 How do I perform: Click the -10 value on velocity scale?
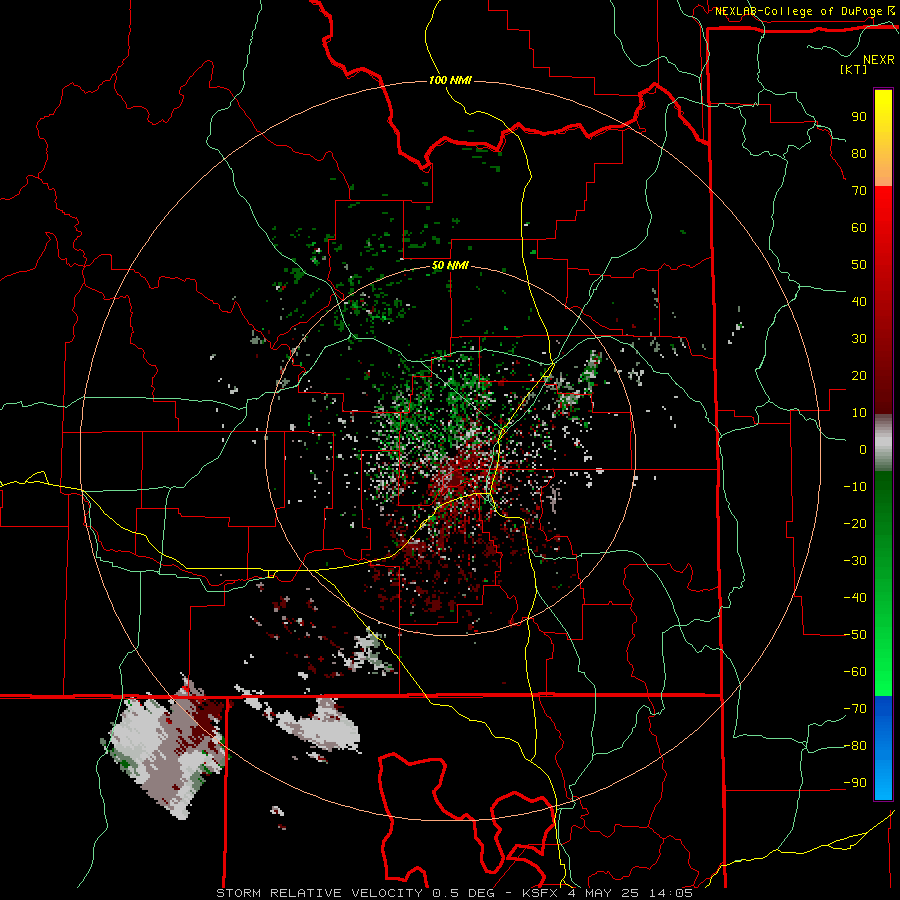(x=855, y=487)
